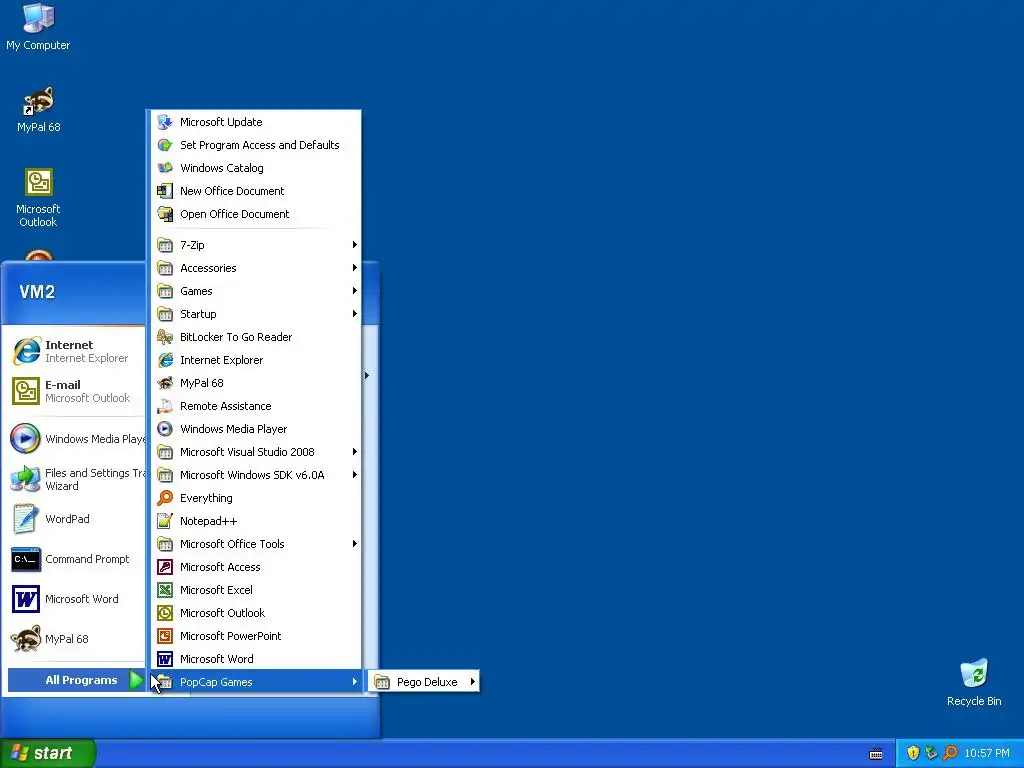This screenshot has height=768, width=1024.
Task: Expand the Microsoft Visual Studio 2008 submenu arrow
Action: (355, 452)
